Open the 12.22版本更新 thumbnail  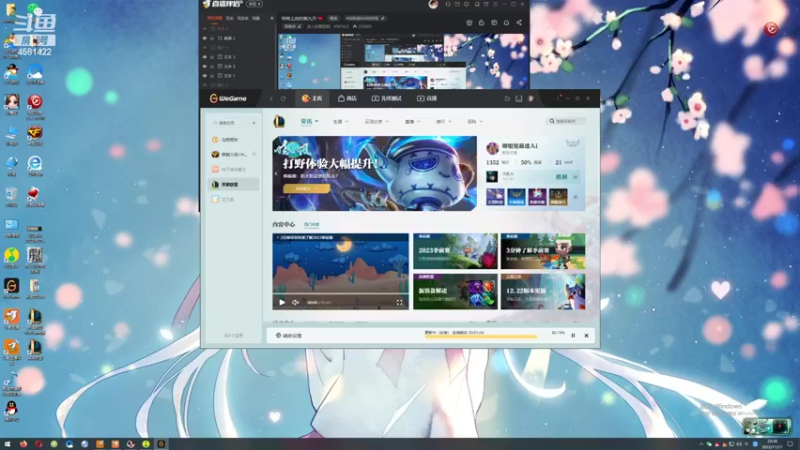pyautogui.click(x=543, y=291)
